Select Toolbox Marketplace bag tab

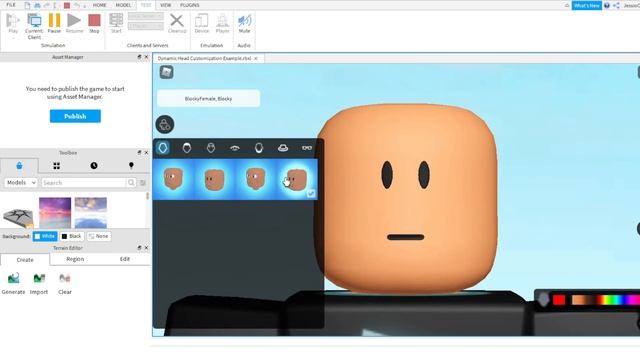(x=19, y=165)
